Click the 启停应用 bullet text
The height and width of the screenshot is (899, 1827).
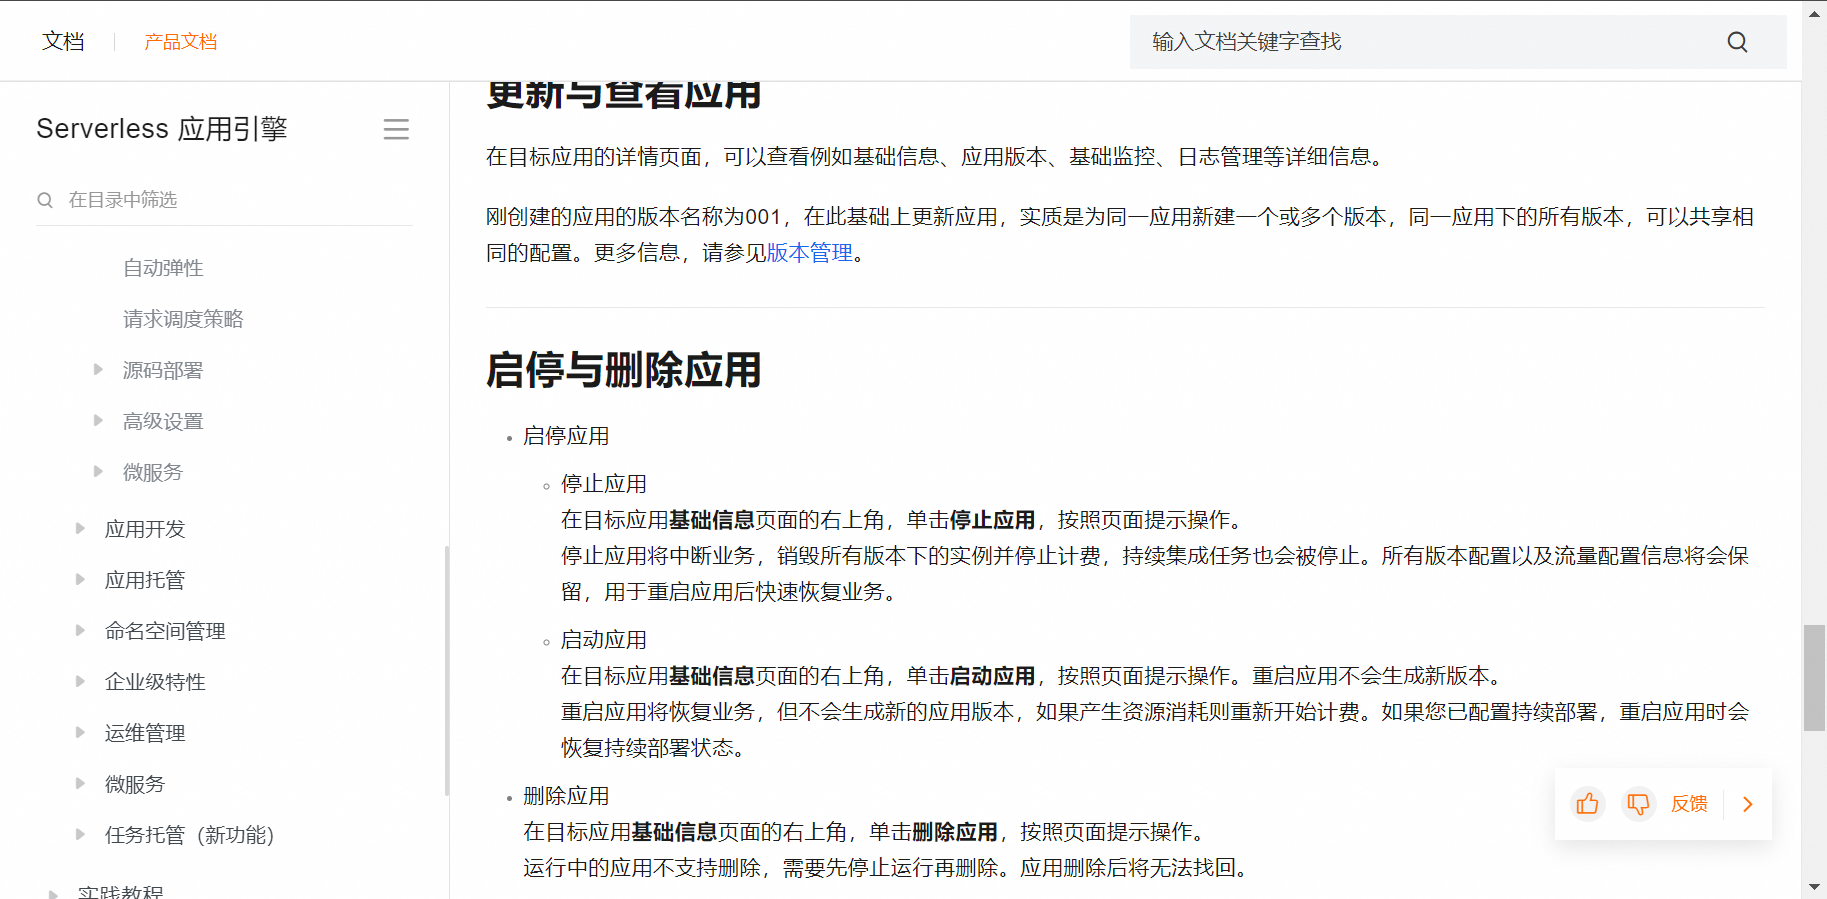click(x=566, y=436)
